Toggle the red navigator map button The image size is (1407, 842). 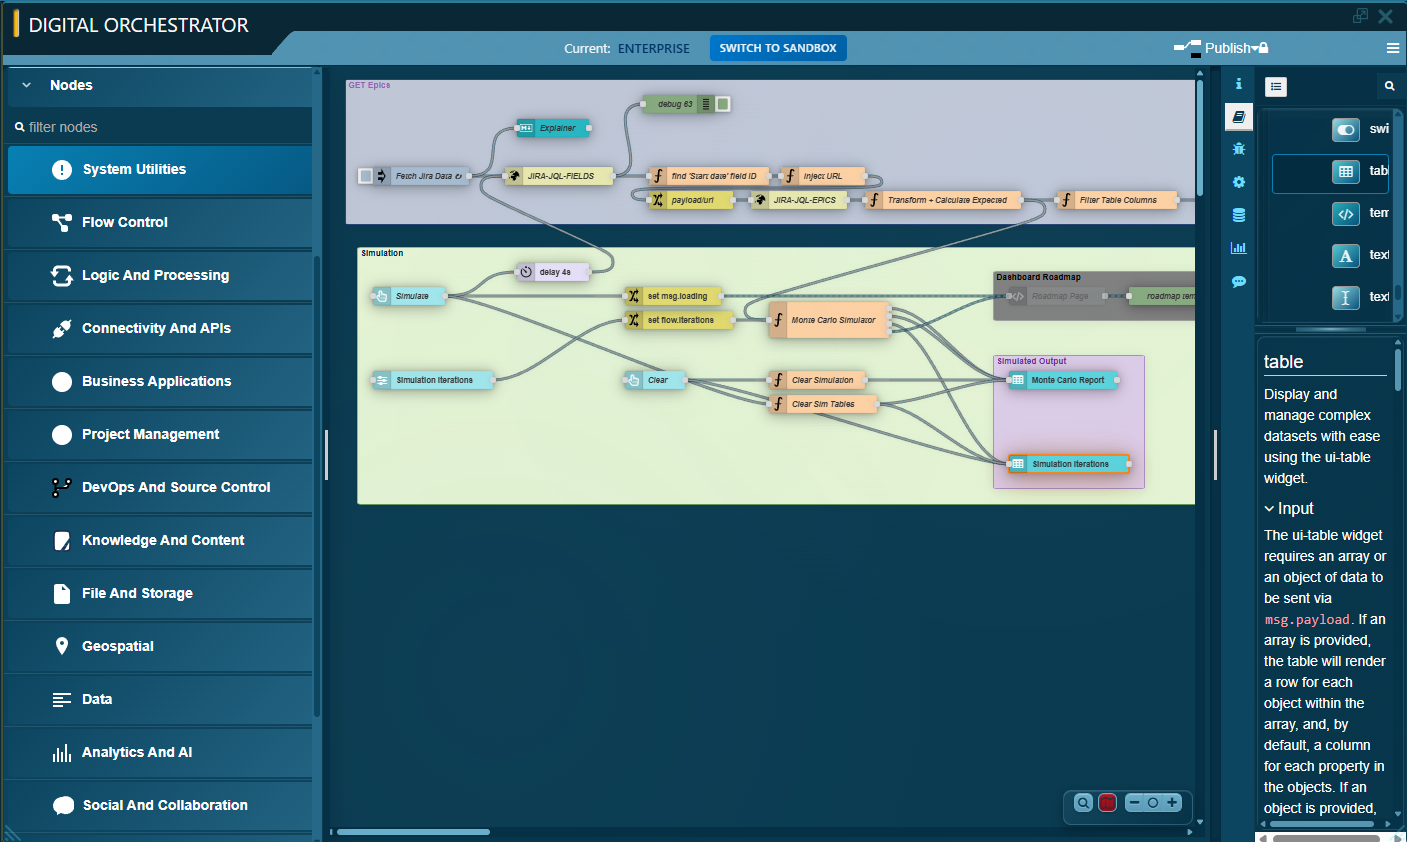click(x=1107, y=803)
